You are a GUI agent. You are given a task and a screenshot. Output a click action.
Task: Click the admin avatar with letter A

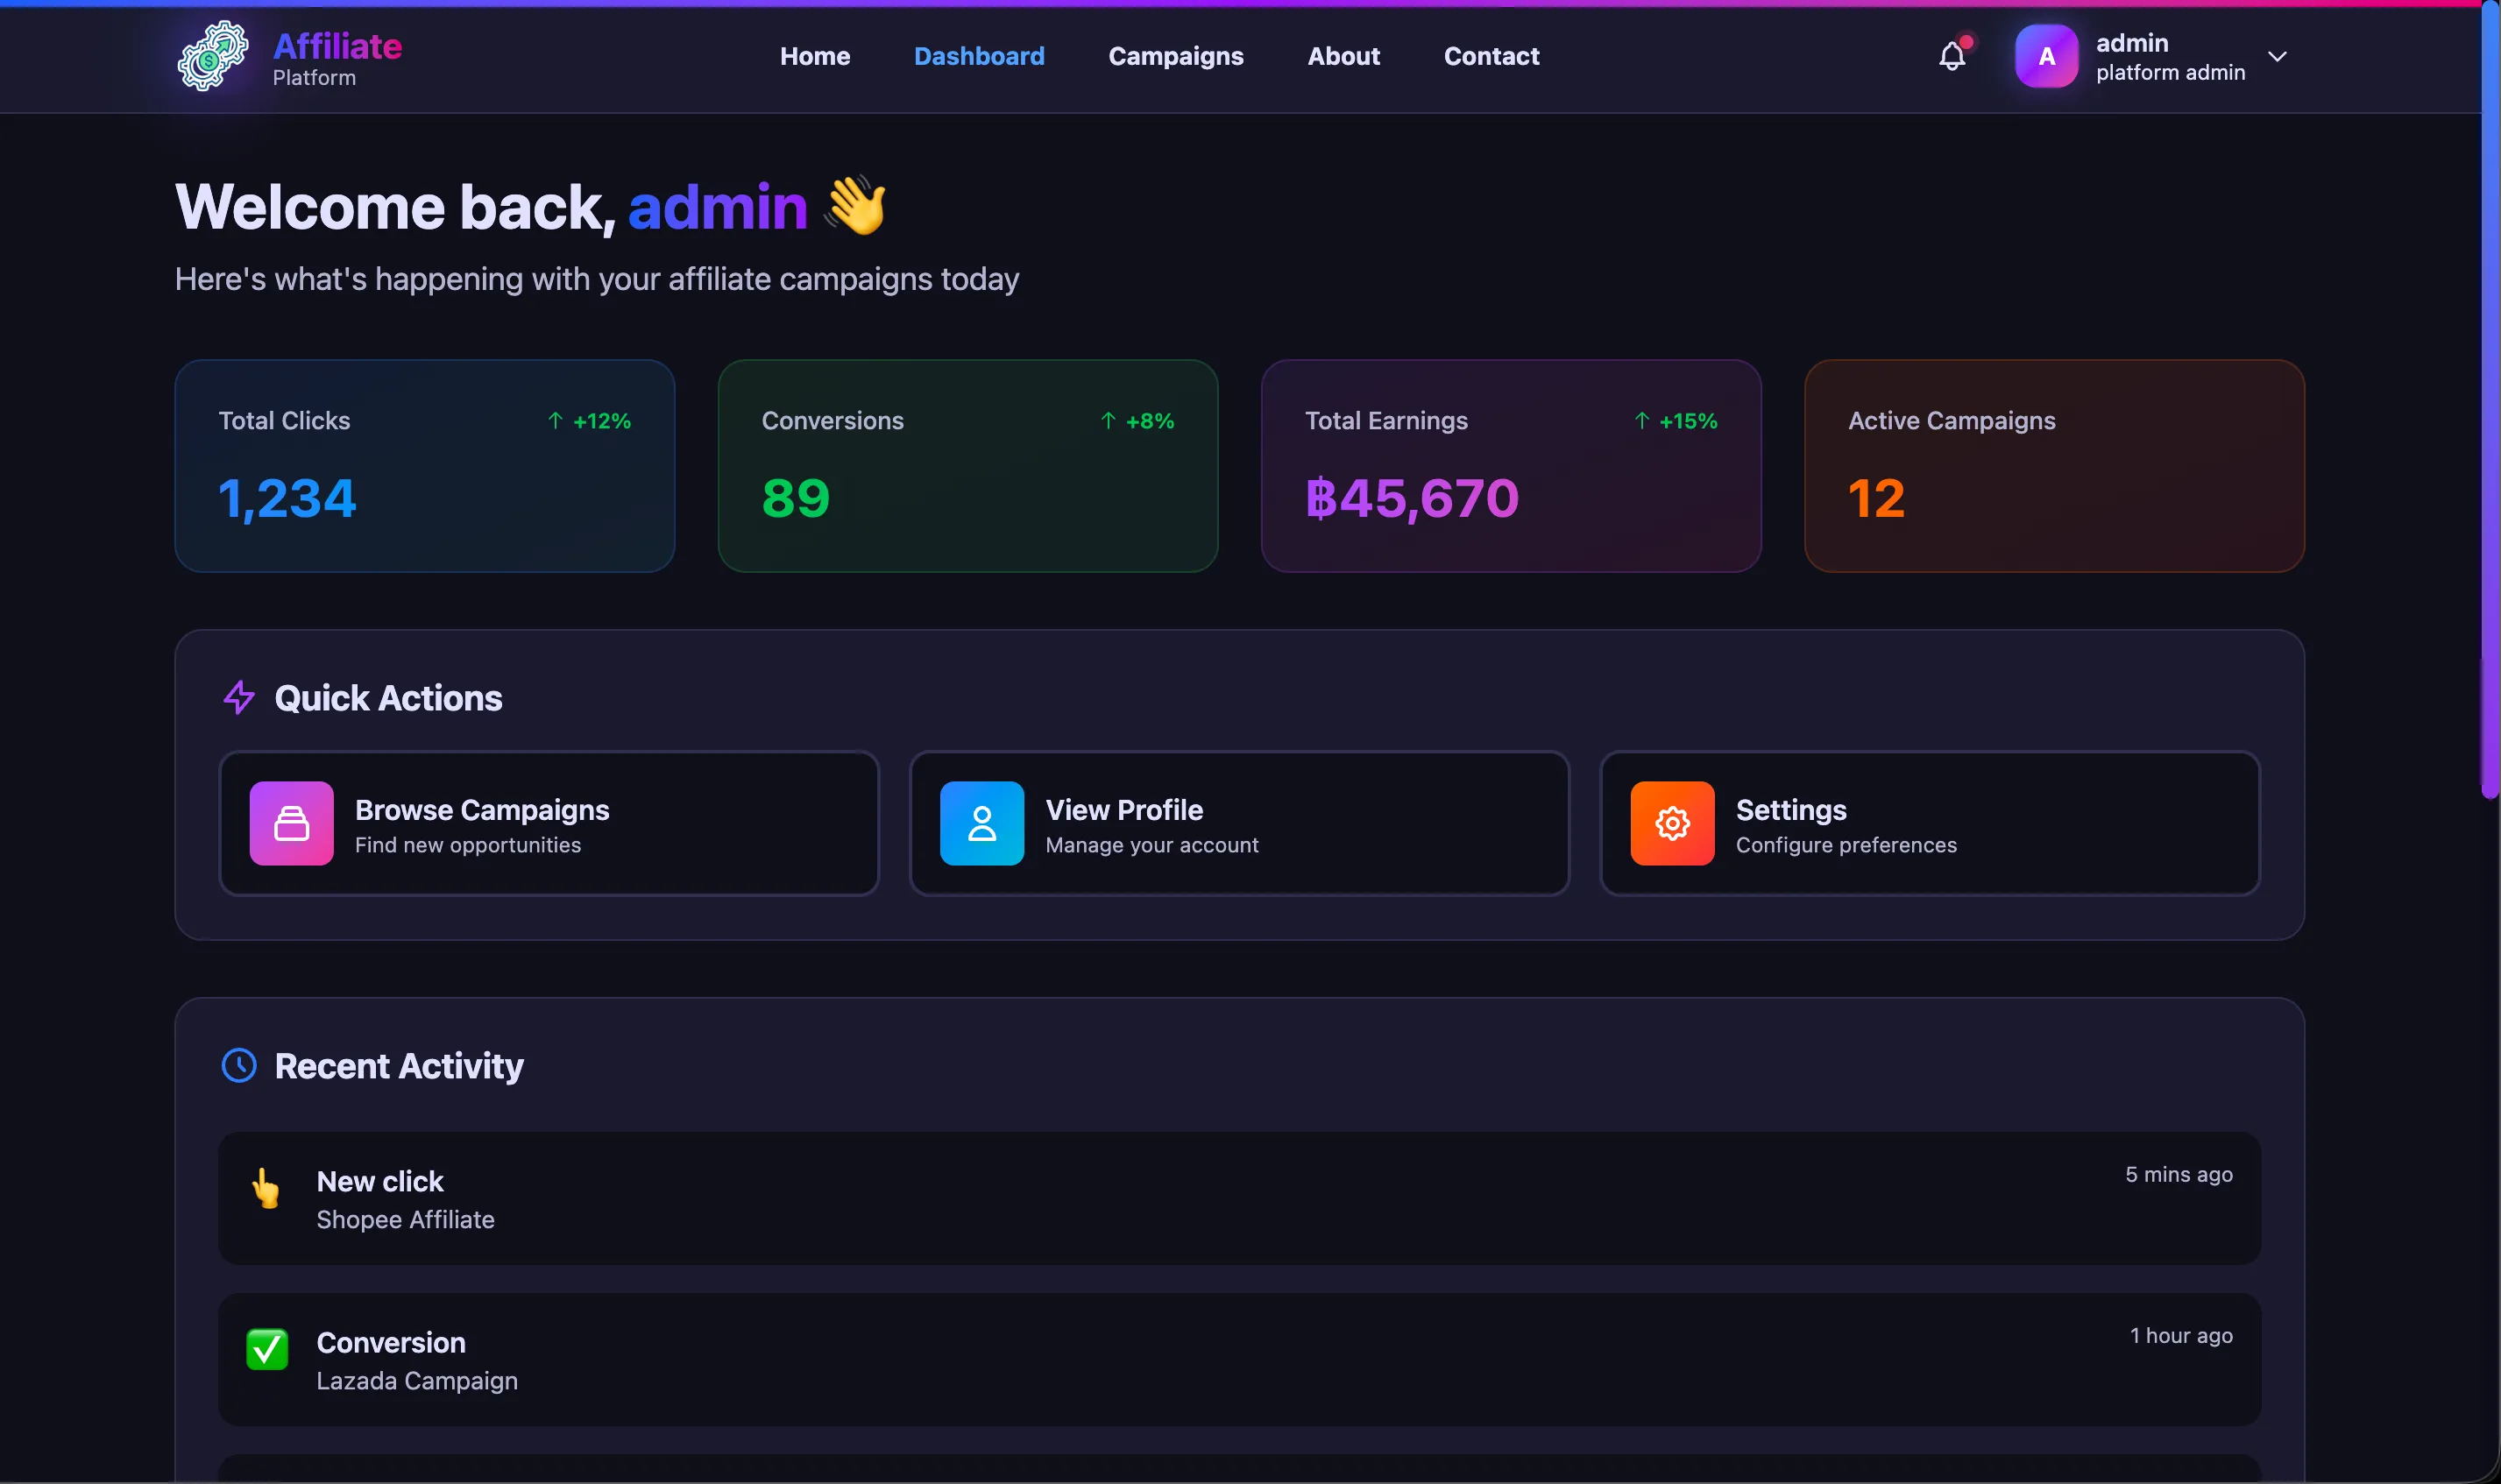click(2045, 56)
